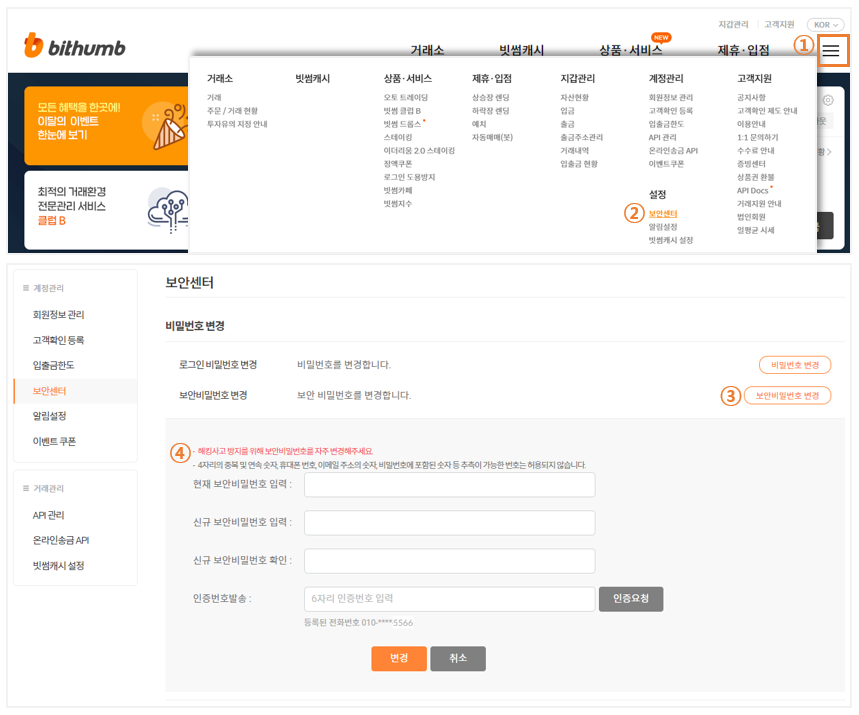Viewport: 859px width, 715px height.
Task: Open 출금주소관리 menu entry
Action: [581, 137]
